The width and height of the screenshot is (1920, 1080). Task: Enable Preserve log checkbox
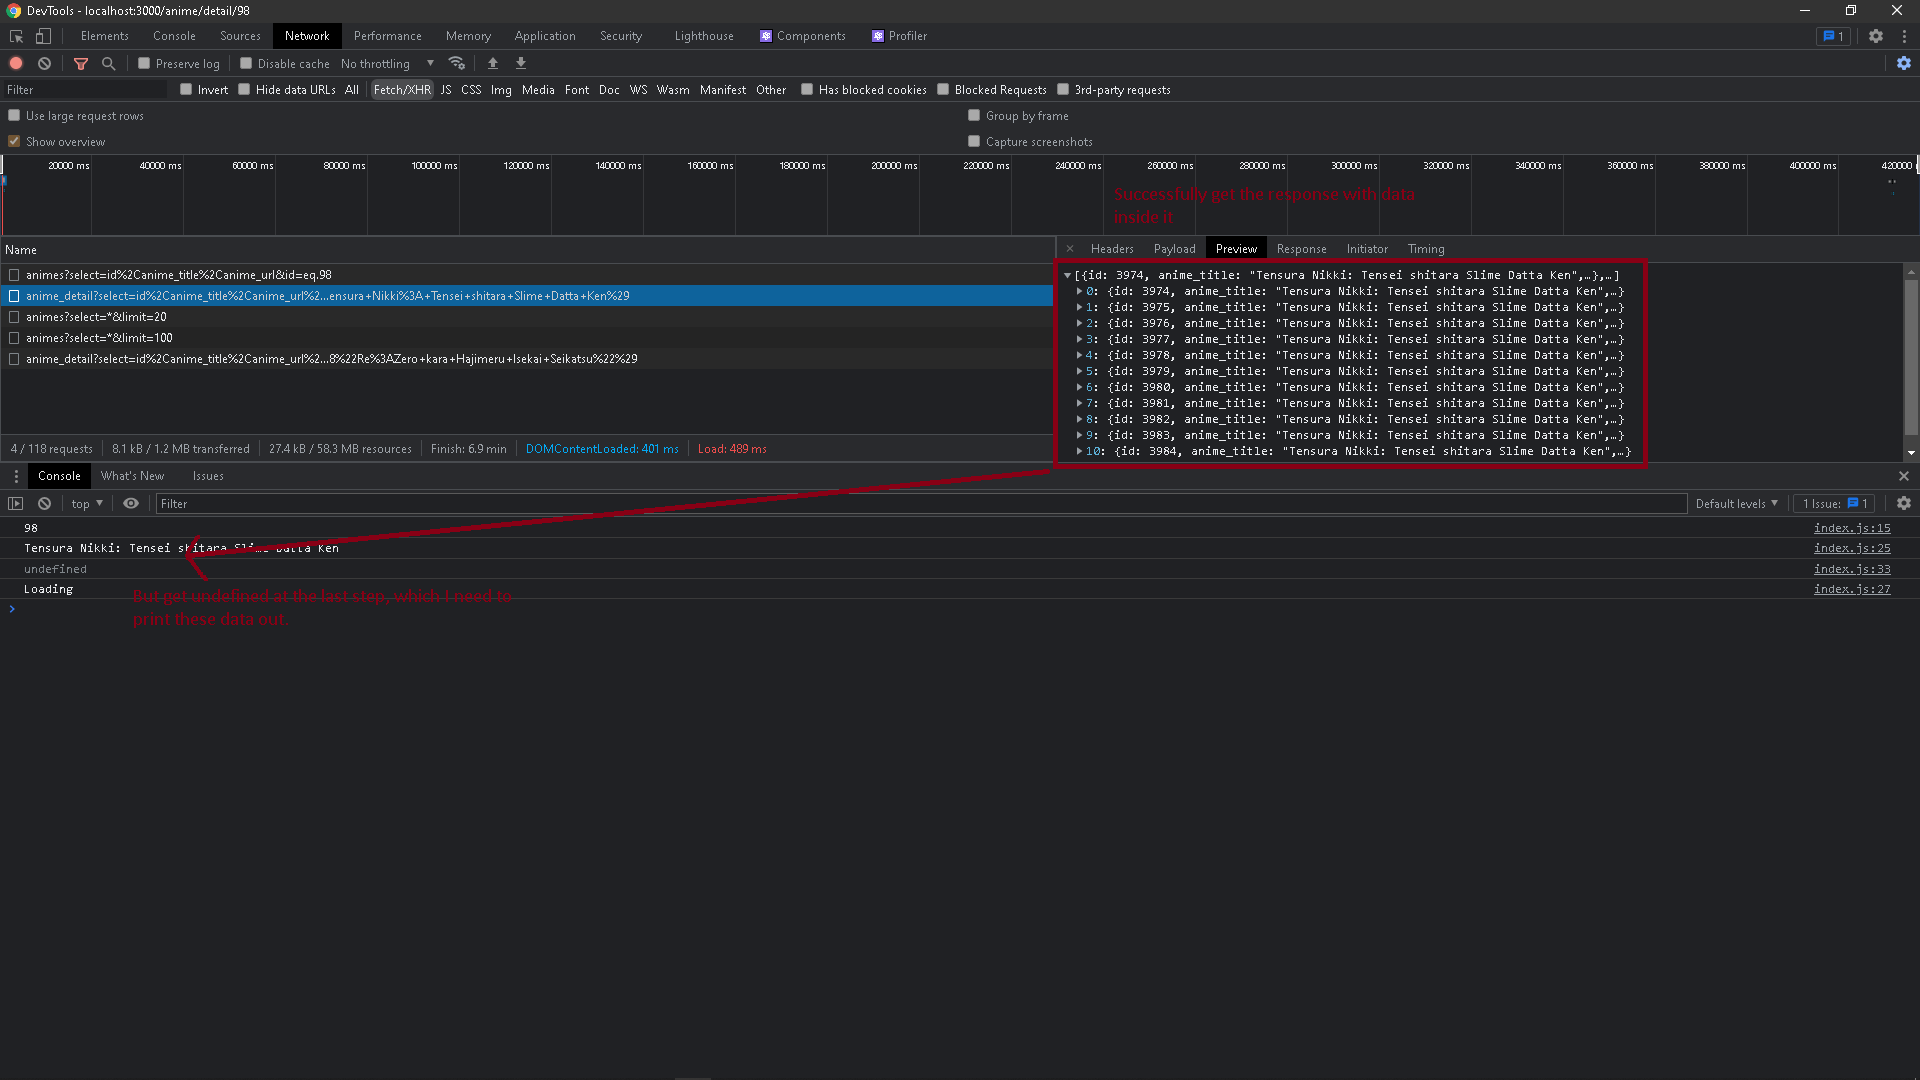pyautogui.click(x=144, y=63)
